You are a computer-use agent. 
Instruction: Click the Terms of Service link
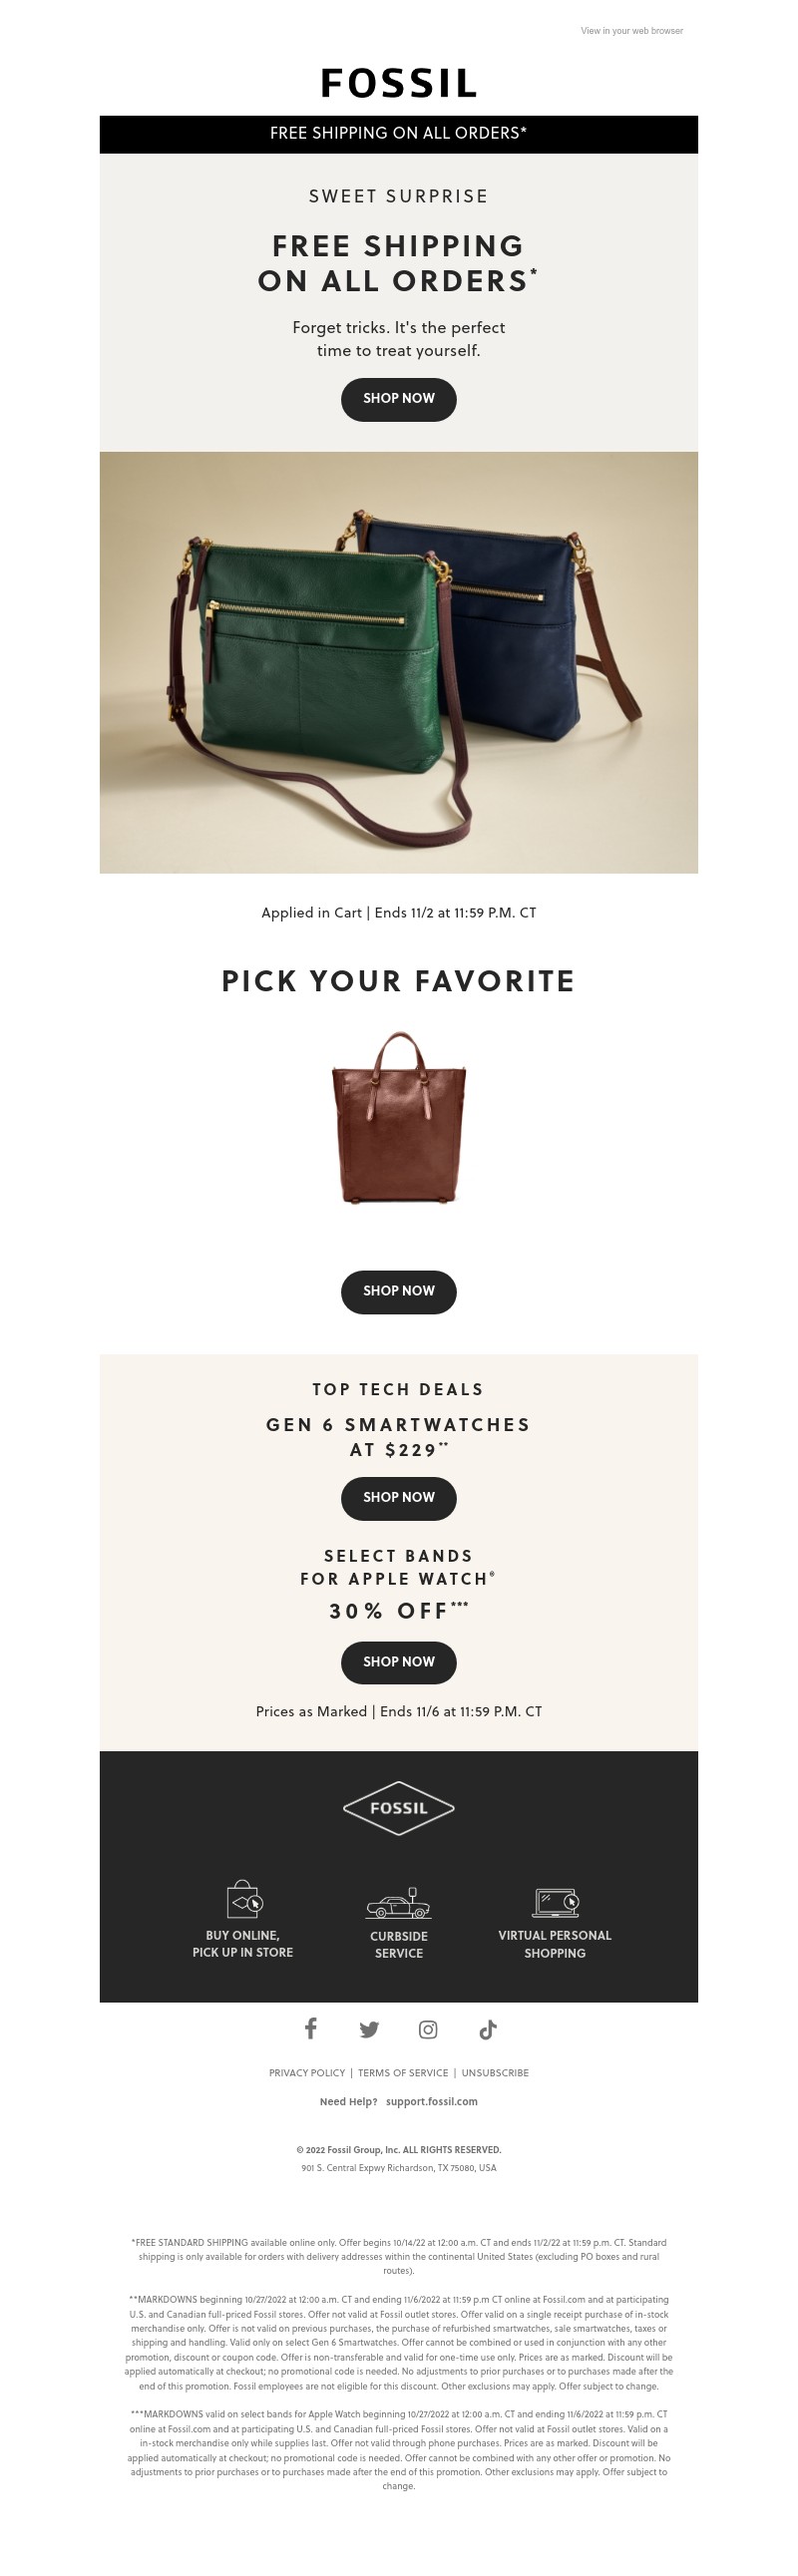[x=403, y=2073]
